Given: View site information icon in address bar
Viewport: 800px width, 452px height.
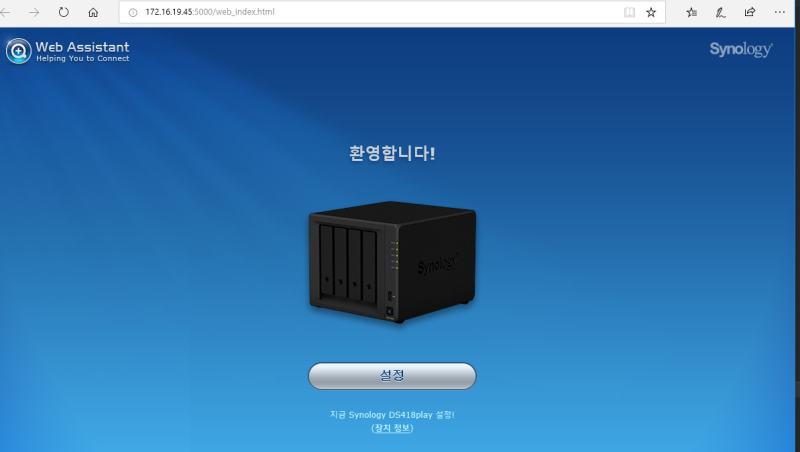Looking at the screenshot, I should click(133, 12).
